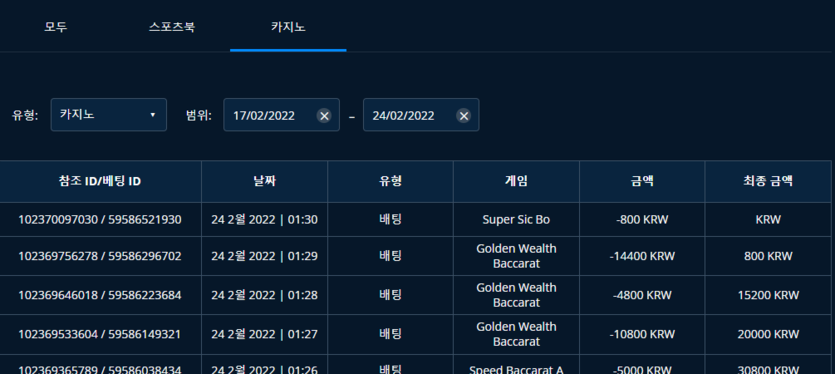Screen dimensions: 835x374
Task: Open the 유형 dropdown showing 카지노
Action: tap(109, 115)
